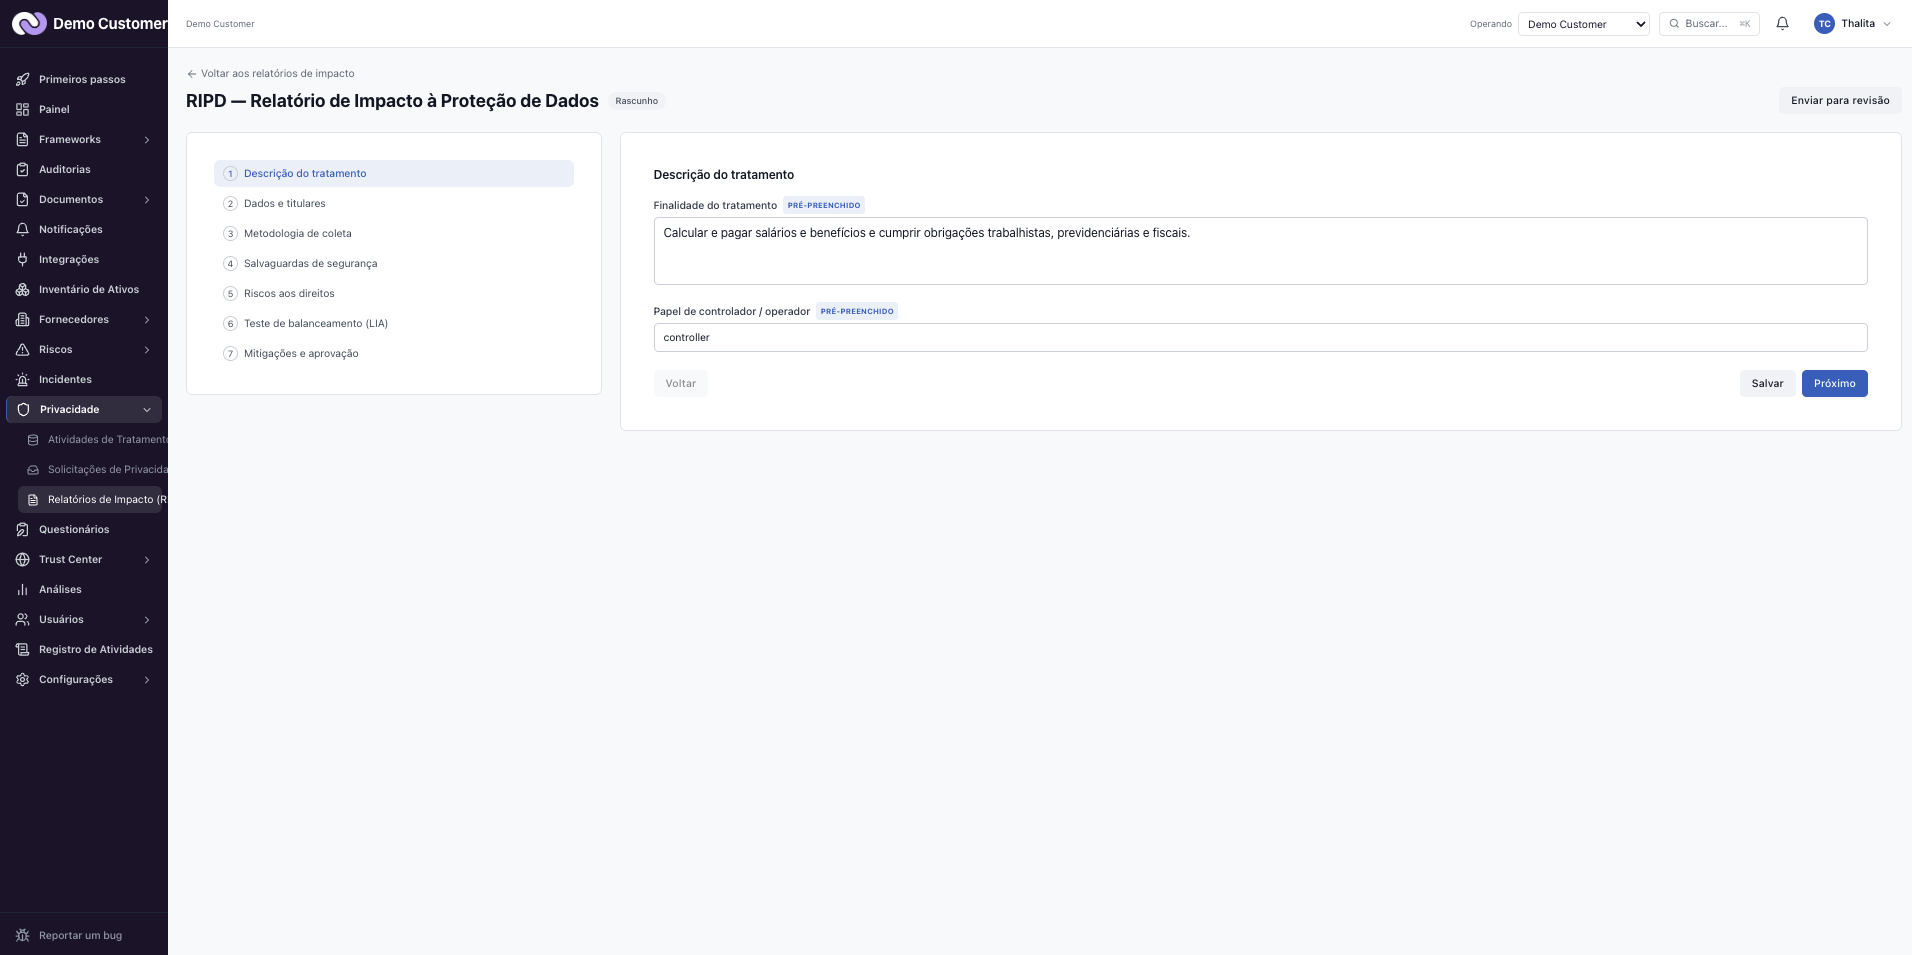Click the Finalidade do tratamento text area

point(1260,251)
